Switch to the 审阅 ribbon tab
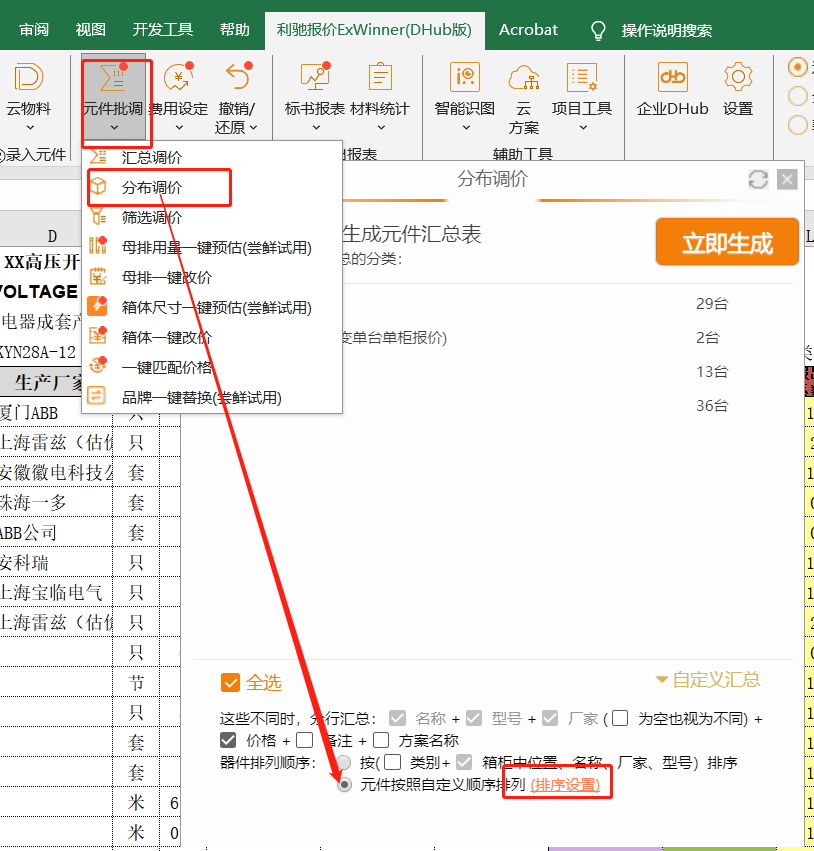 [34, 30]
